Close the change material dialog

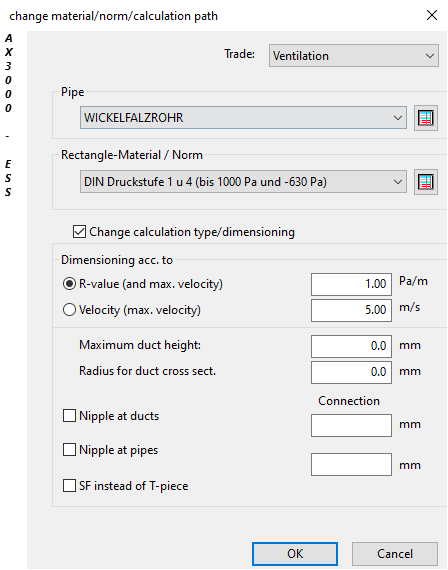[x=432, y=15]
